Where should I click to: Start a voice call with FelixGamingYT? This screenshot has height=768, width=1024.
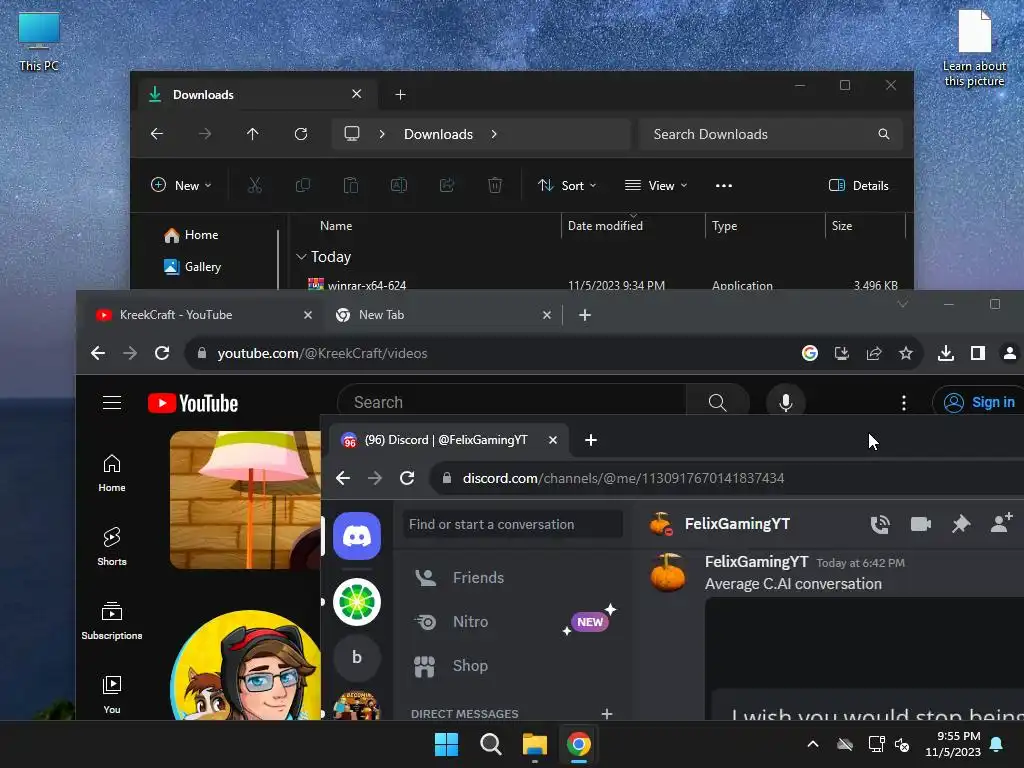(880, 524)
